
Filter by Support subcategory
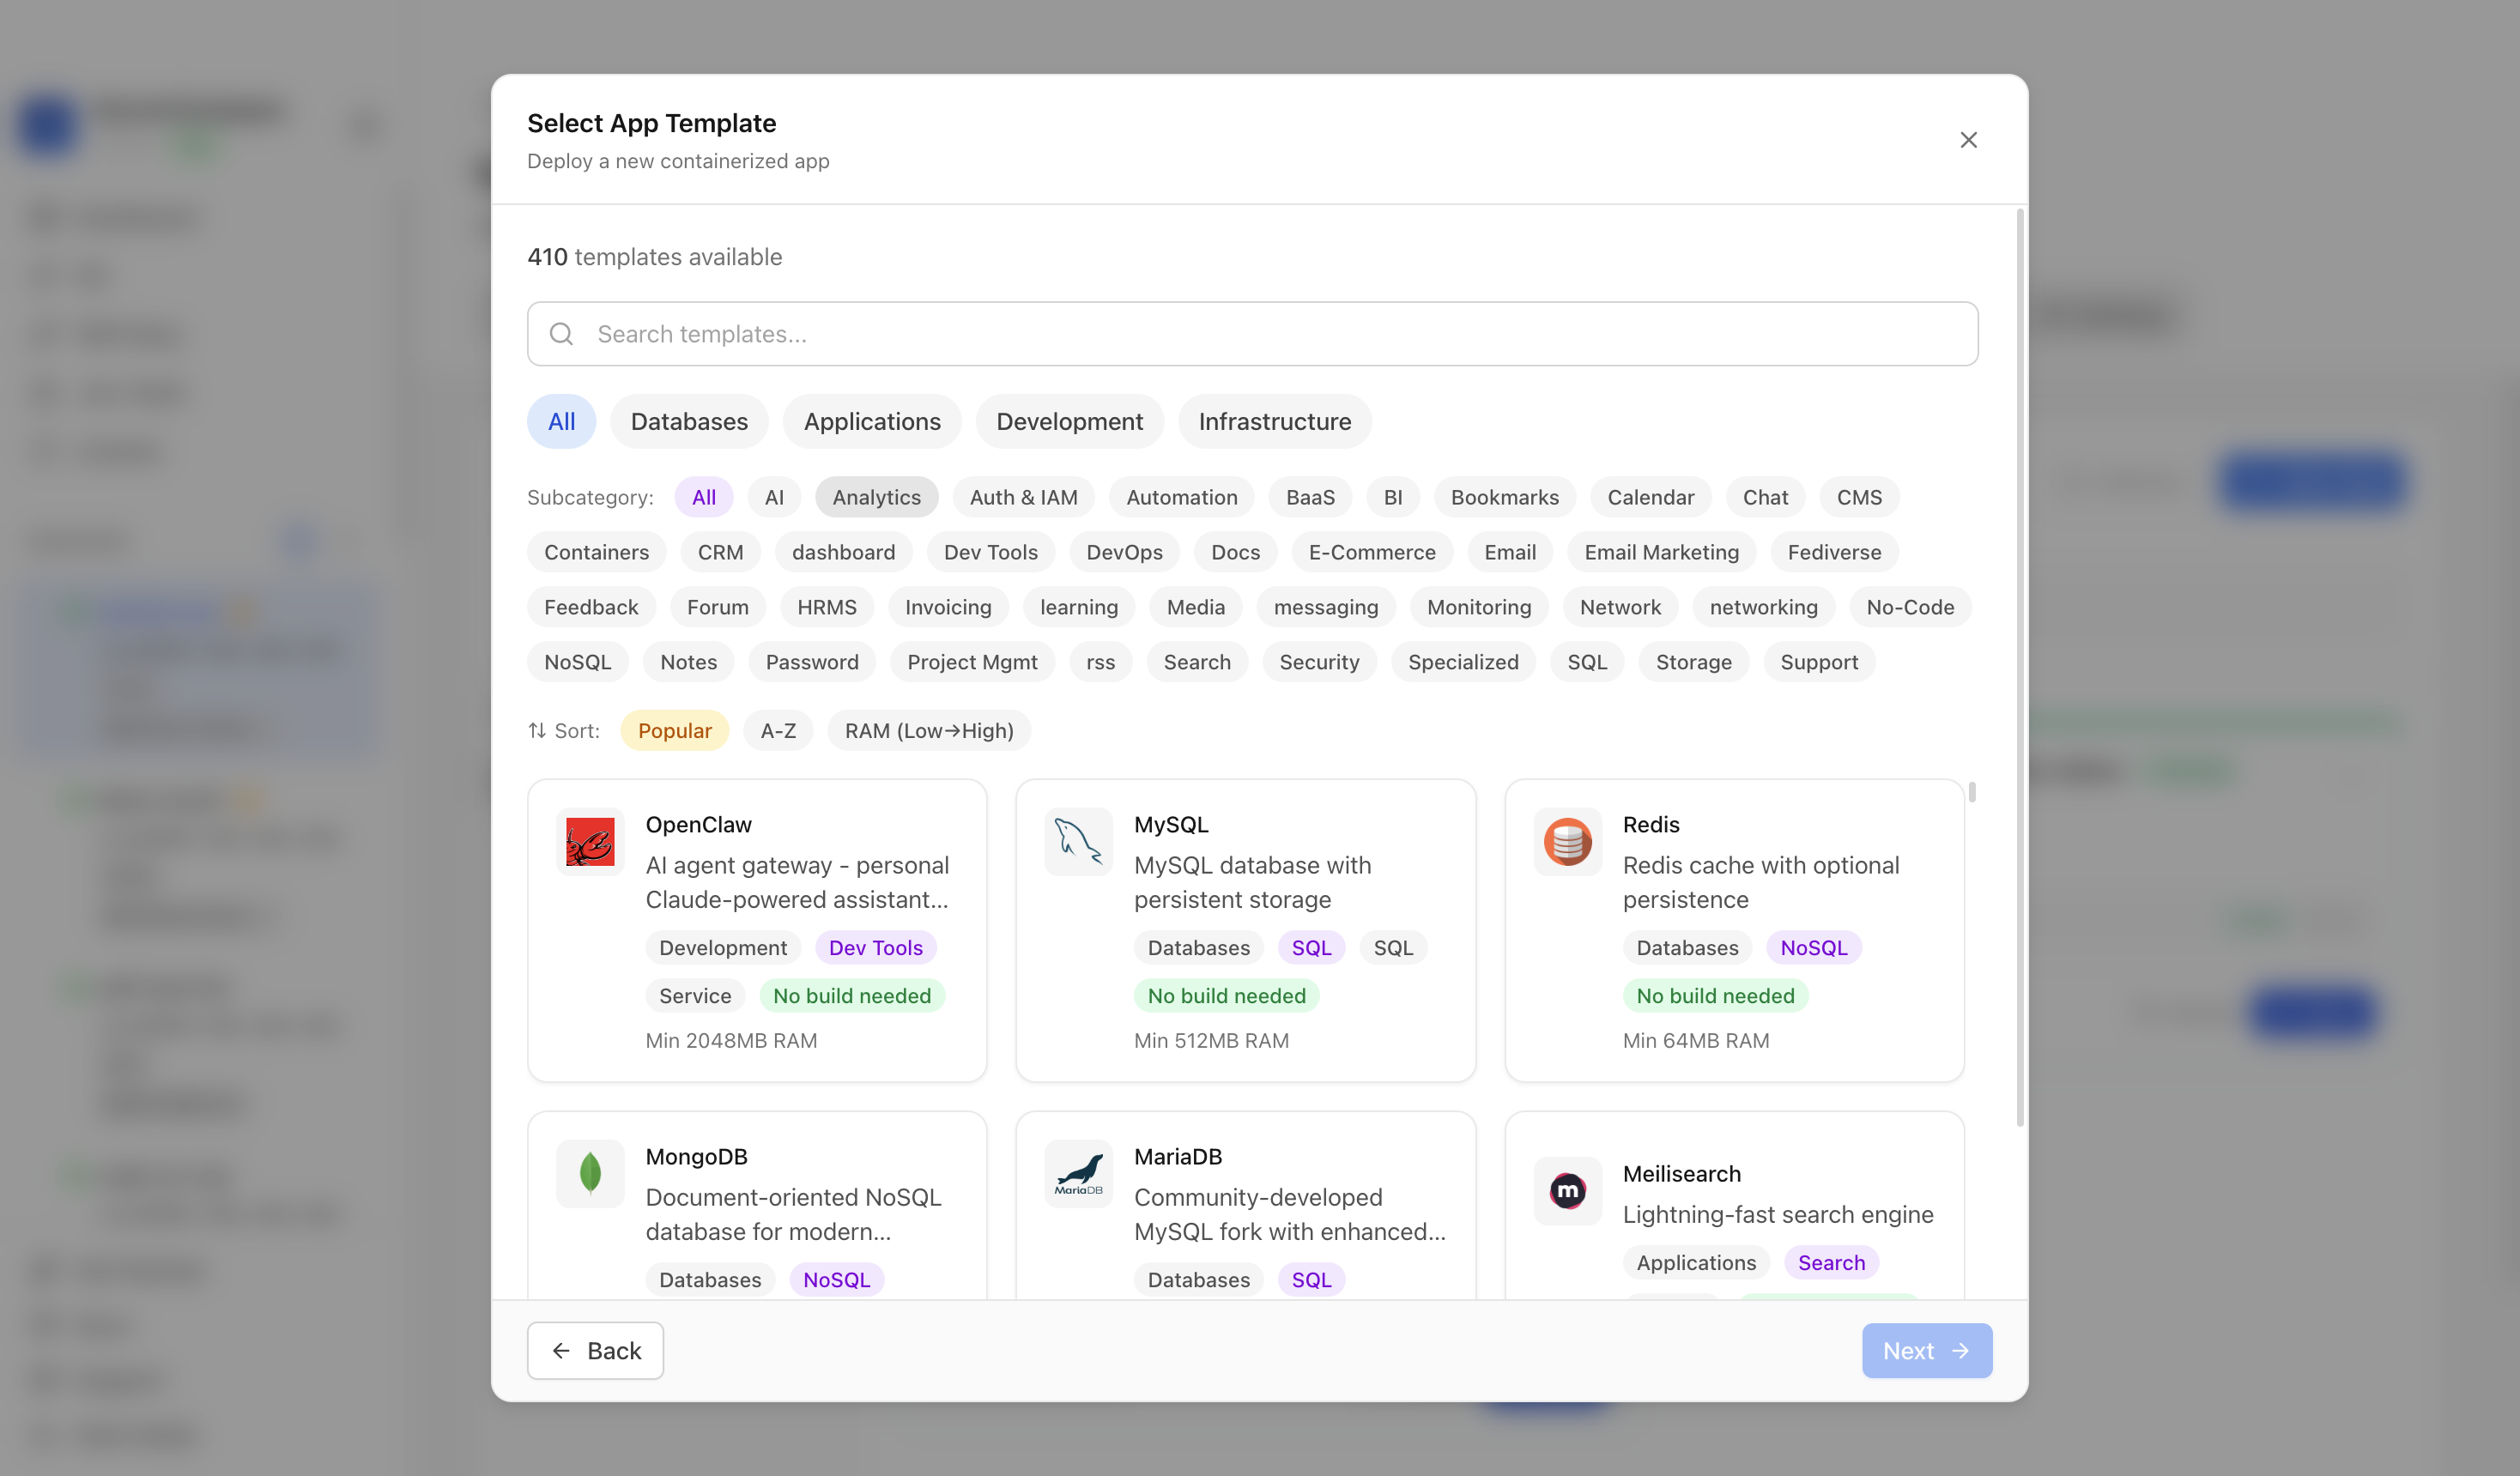pyautogui.click(x=1819, y=662)
